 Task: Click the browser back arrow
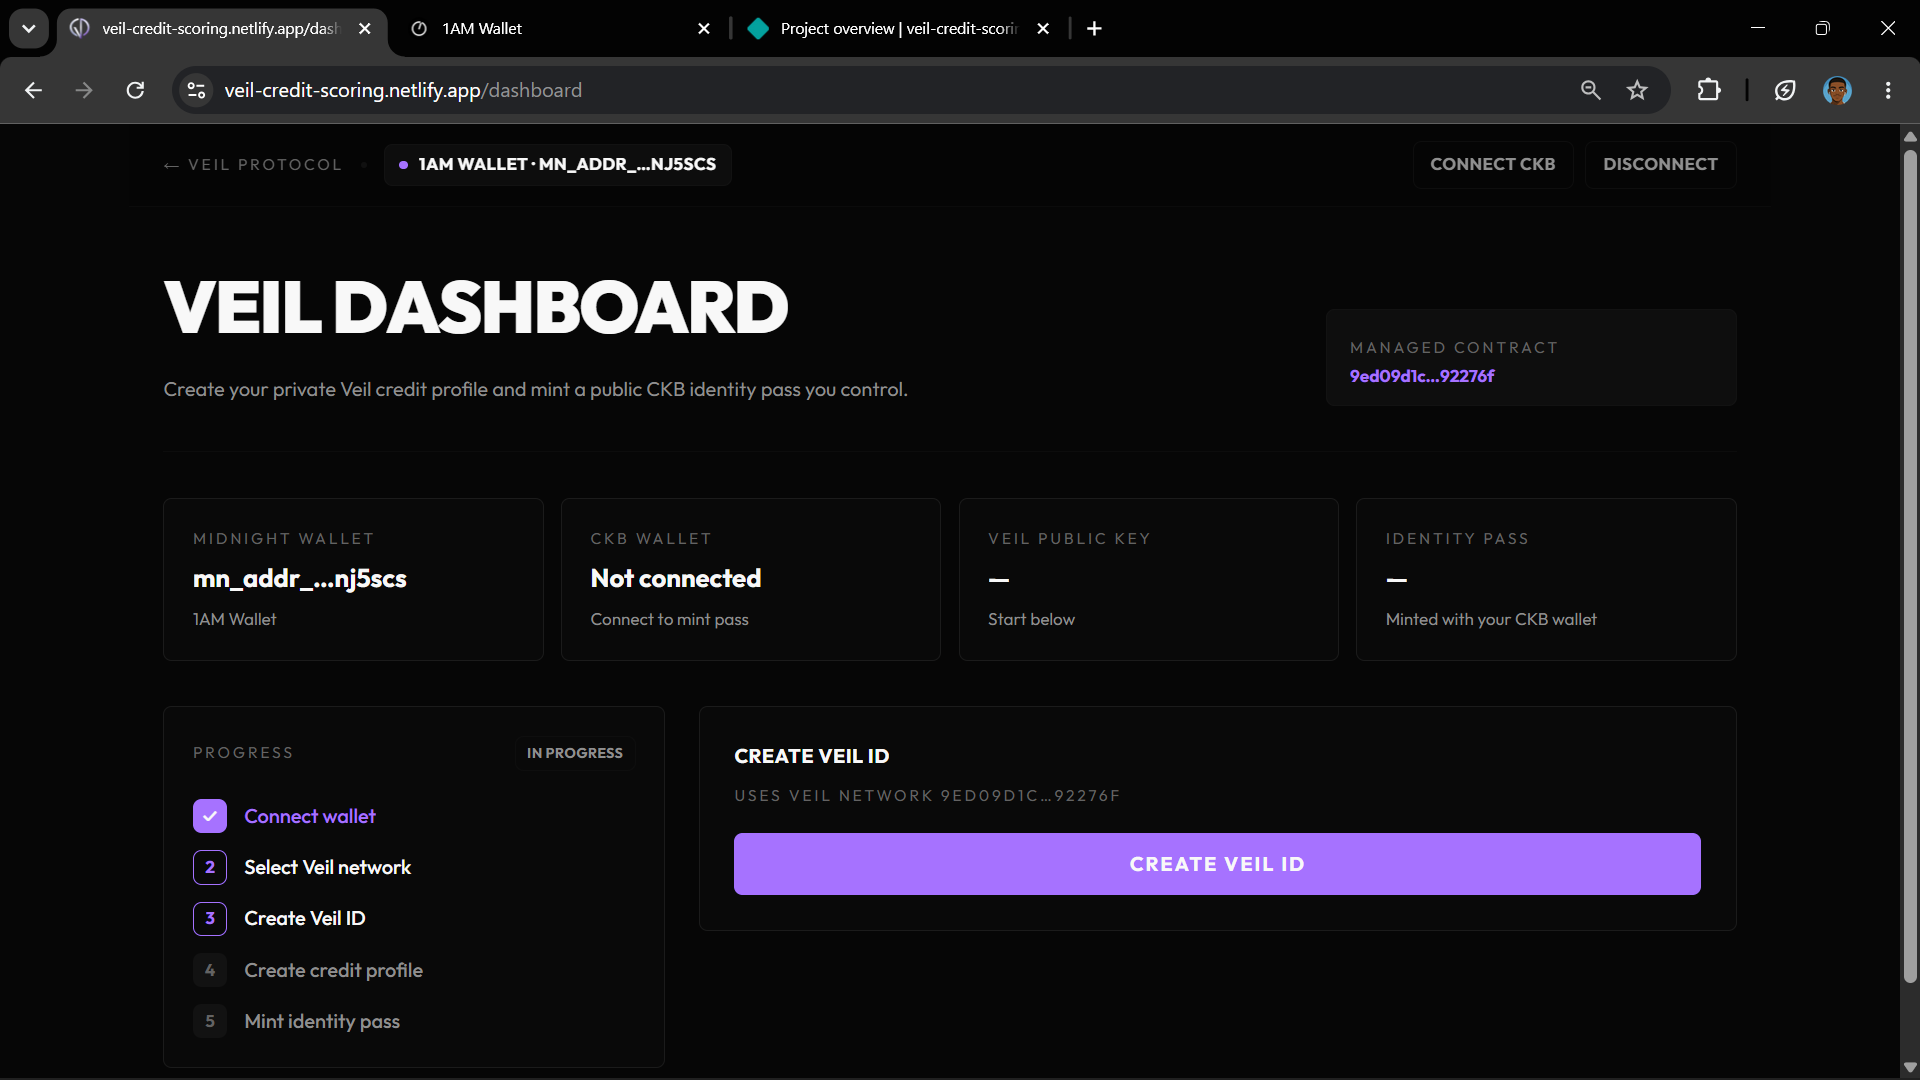click(33, 90)
